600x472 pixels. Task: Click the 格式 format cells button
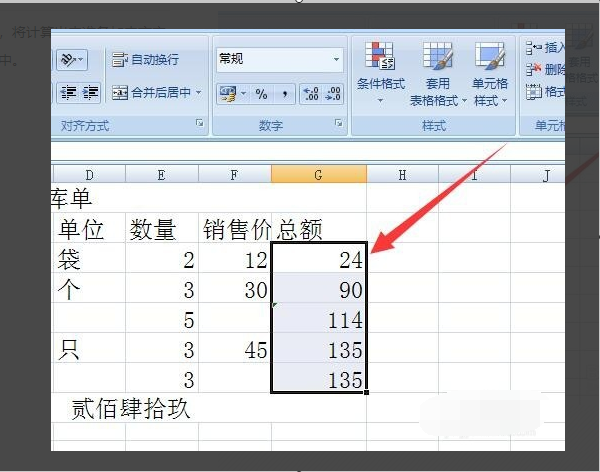point(545,92)
